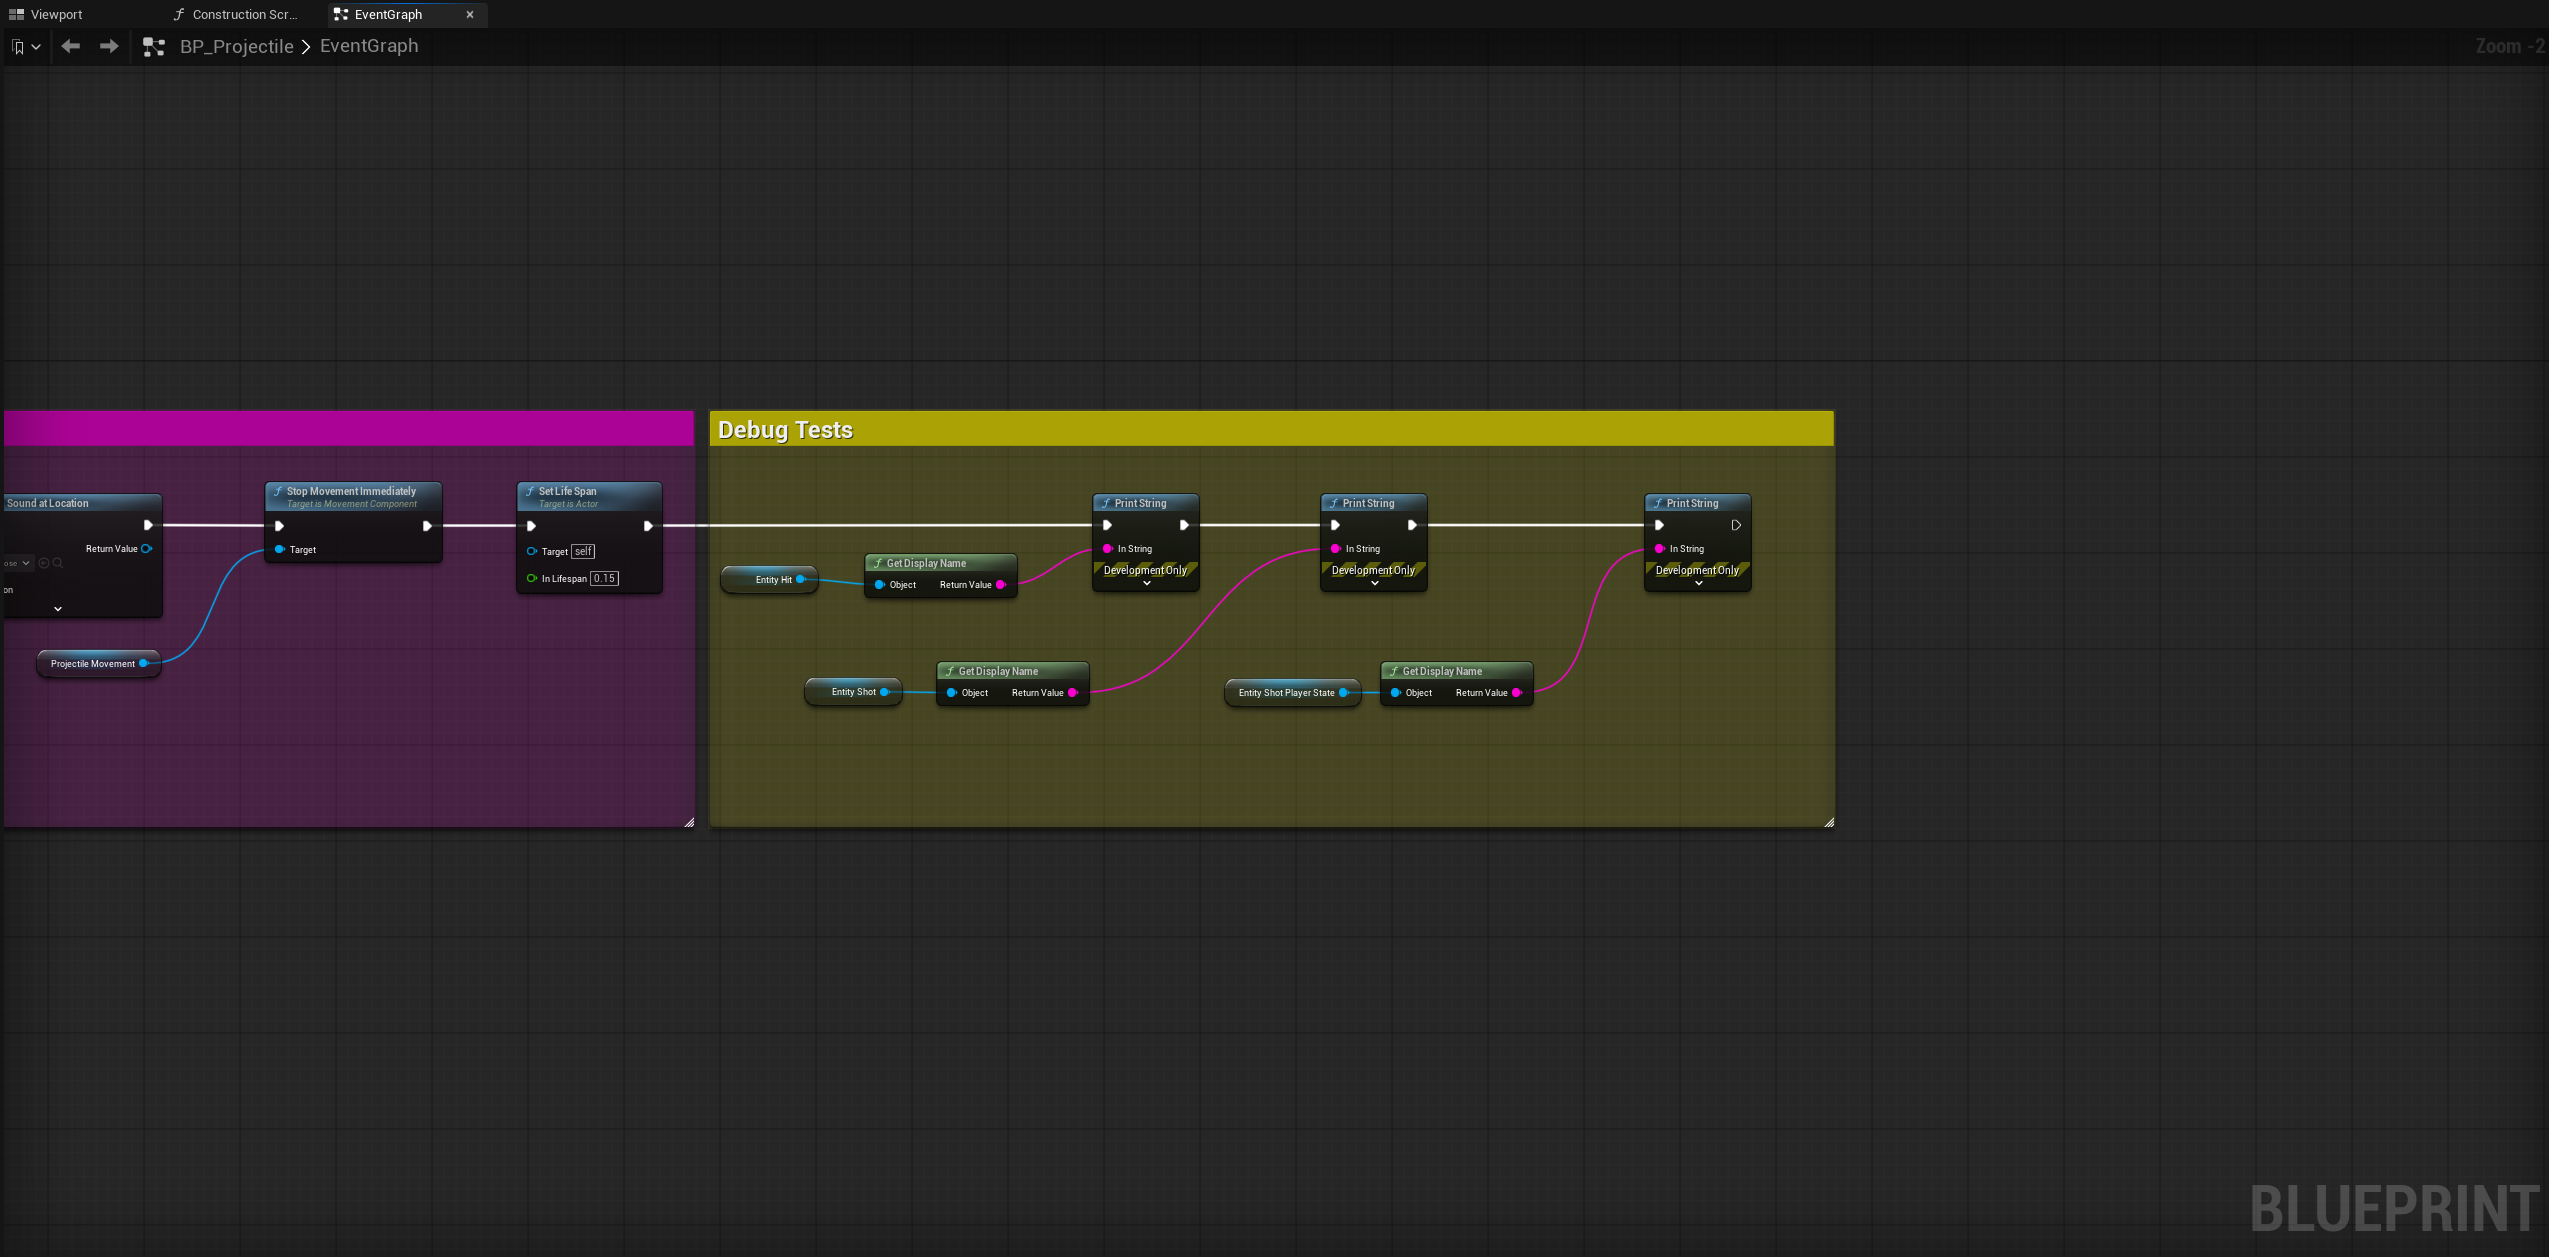Click Sound at Location exec output pin
The height and width of the screenshot is (1257, 2549).
click(148, 525)
